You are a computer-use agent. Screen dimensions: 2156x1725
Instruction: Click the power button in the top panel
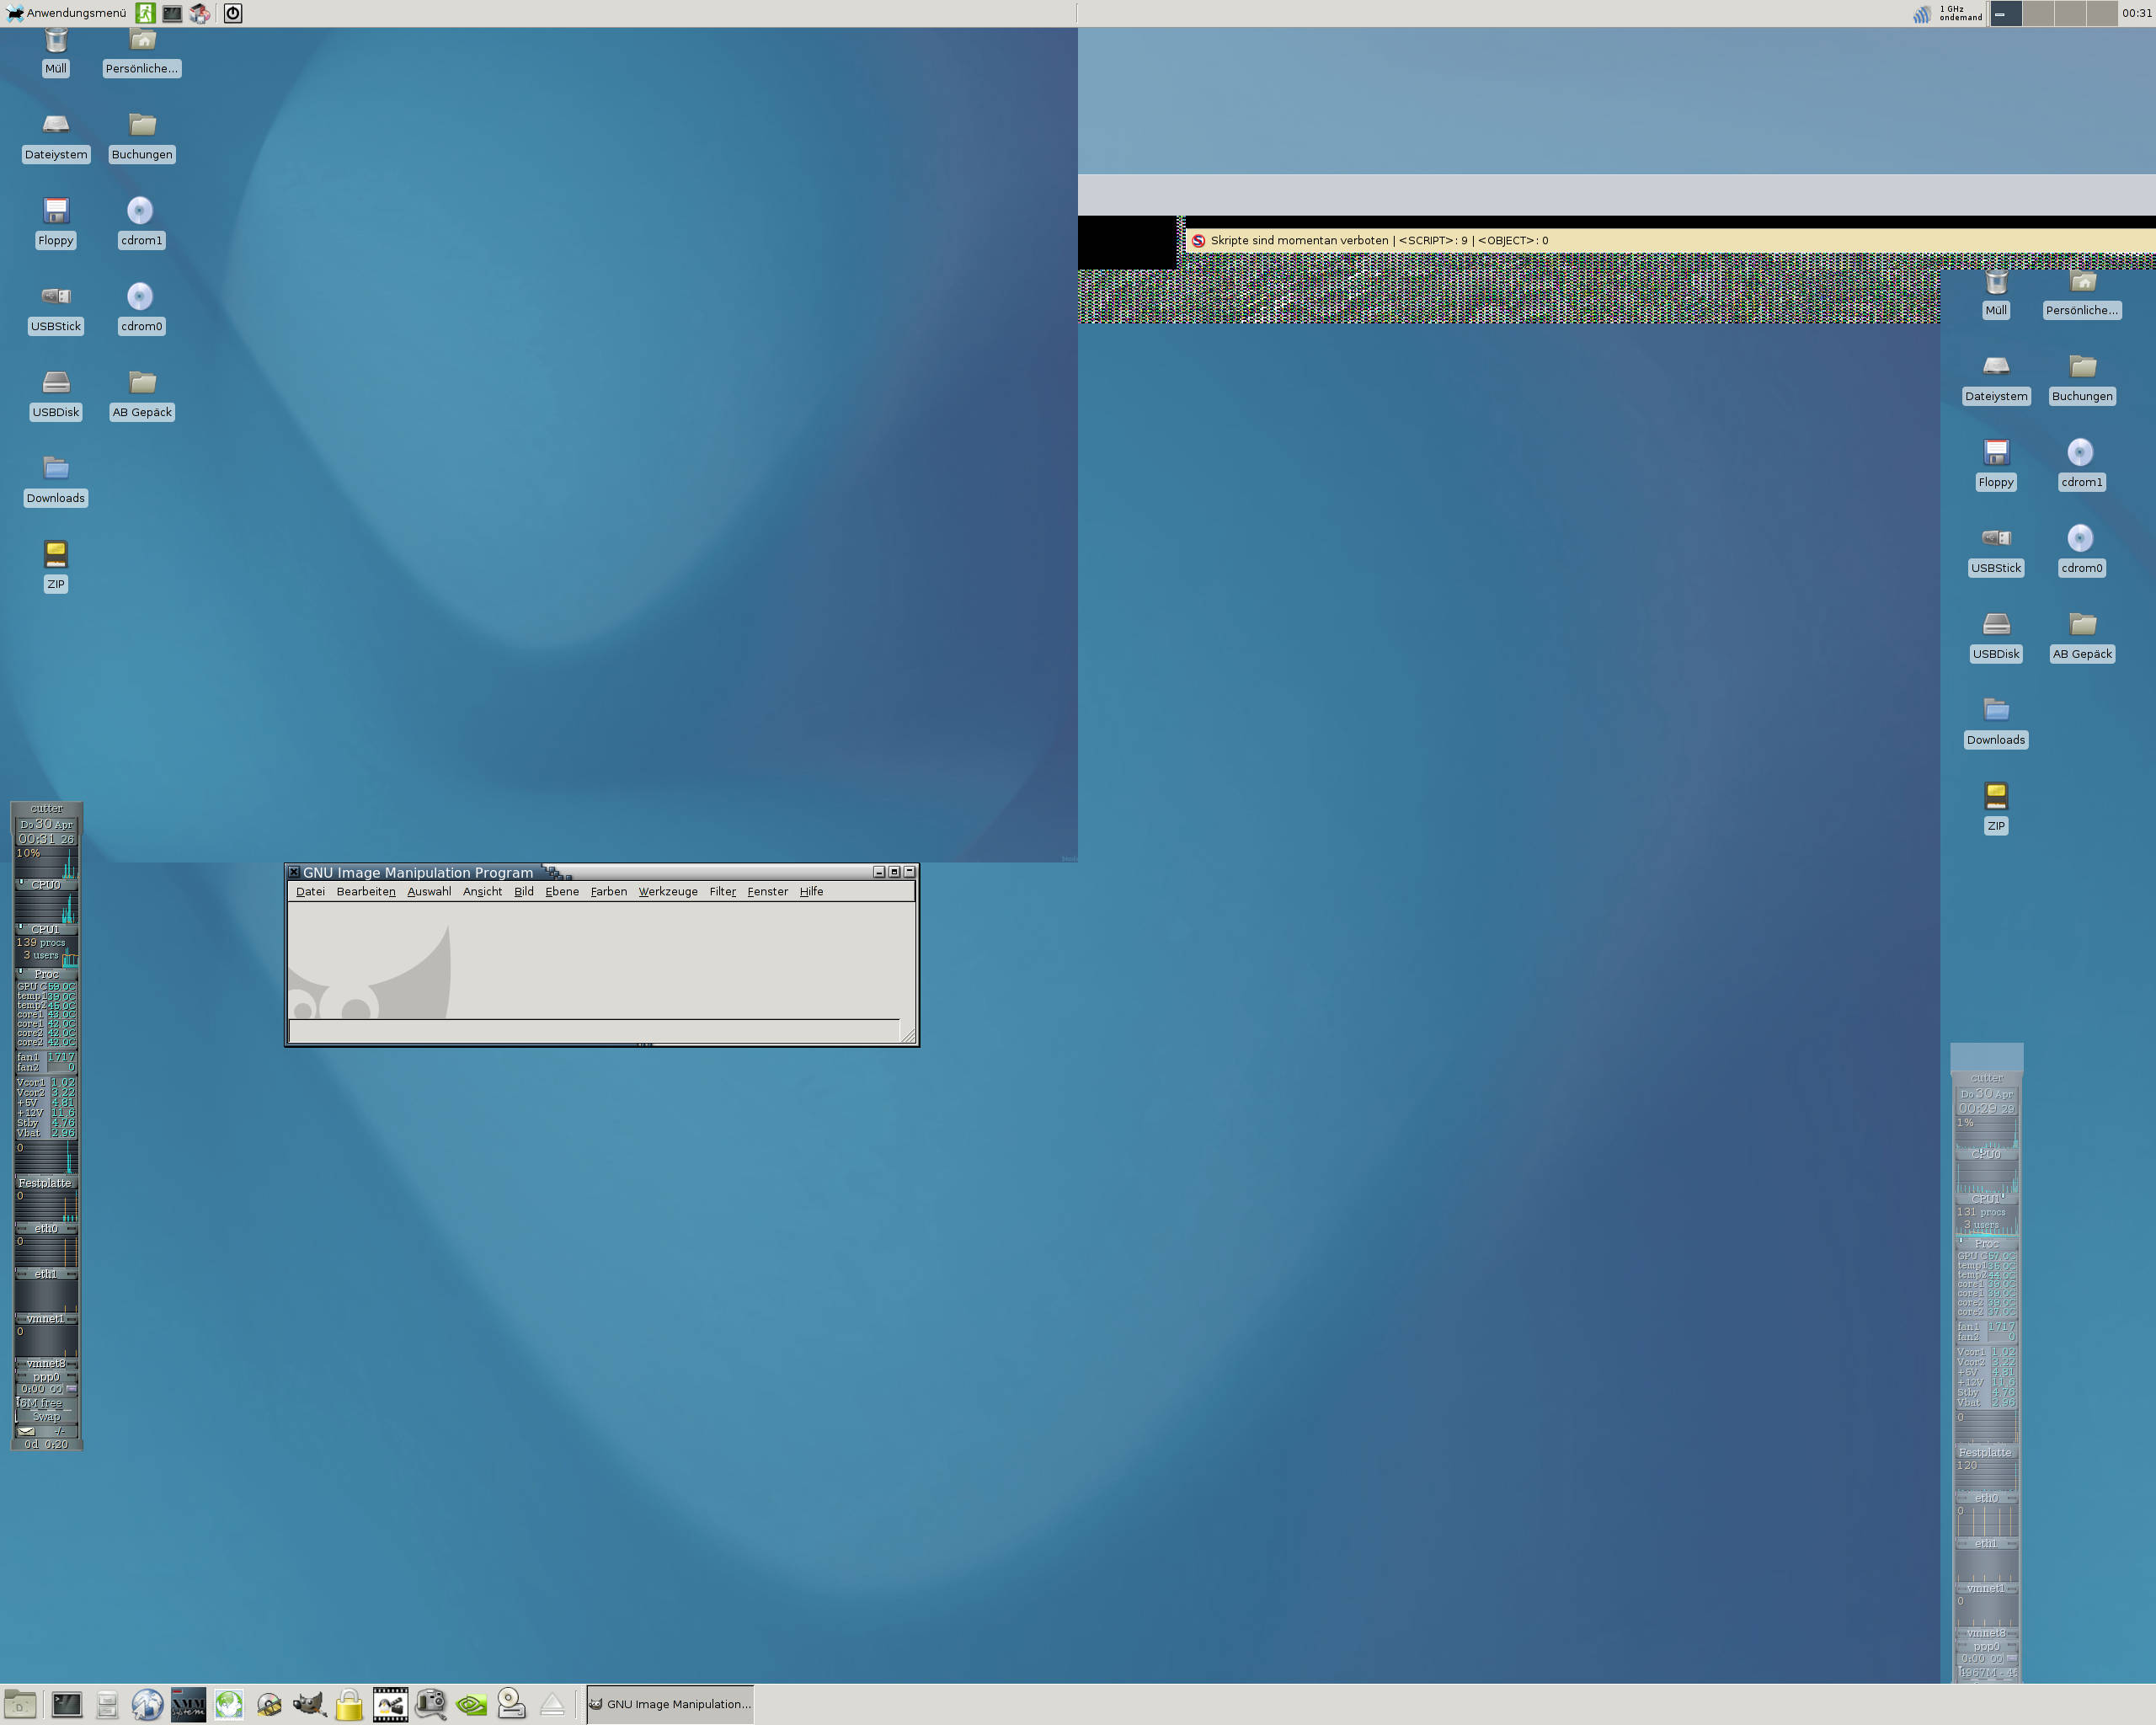coord(232,13)
